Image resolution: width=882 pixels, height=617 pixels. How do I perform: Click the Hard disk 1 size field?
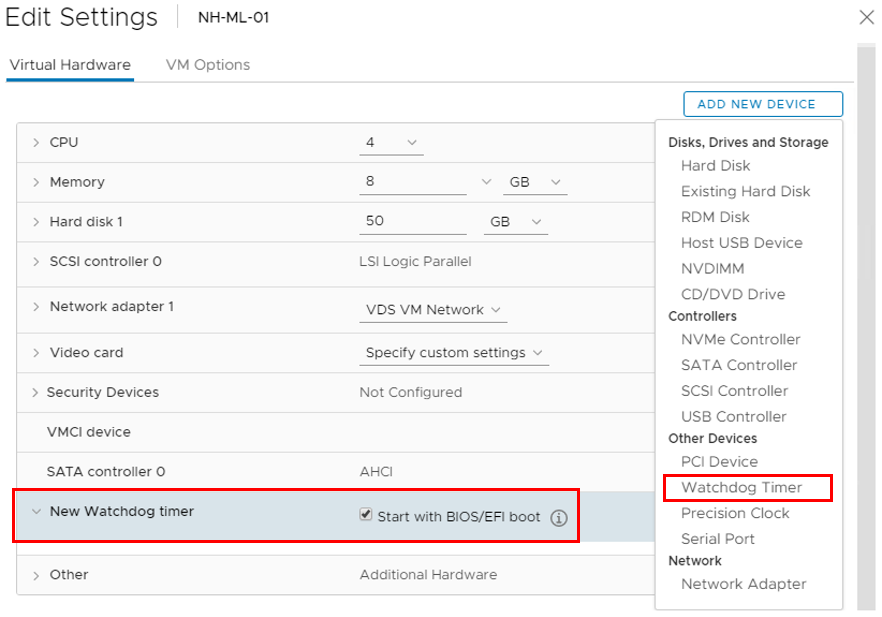pyautogui.click(x=412, y=222)
